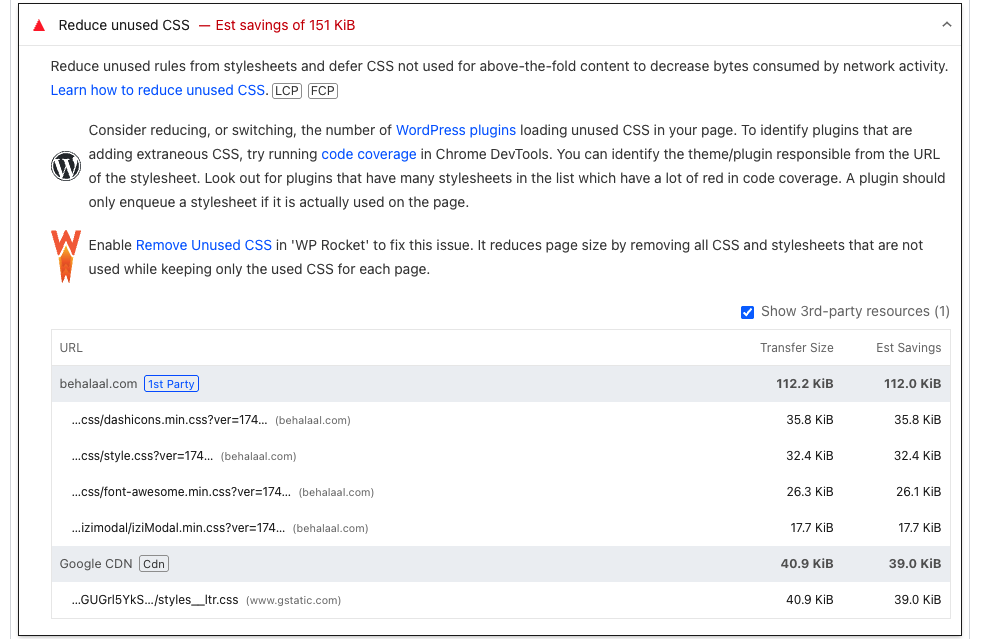Open the iziModal.min.css URL
The height and width of the screenshot is (639, 981).
coord(178,528)
